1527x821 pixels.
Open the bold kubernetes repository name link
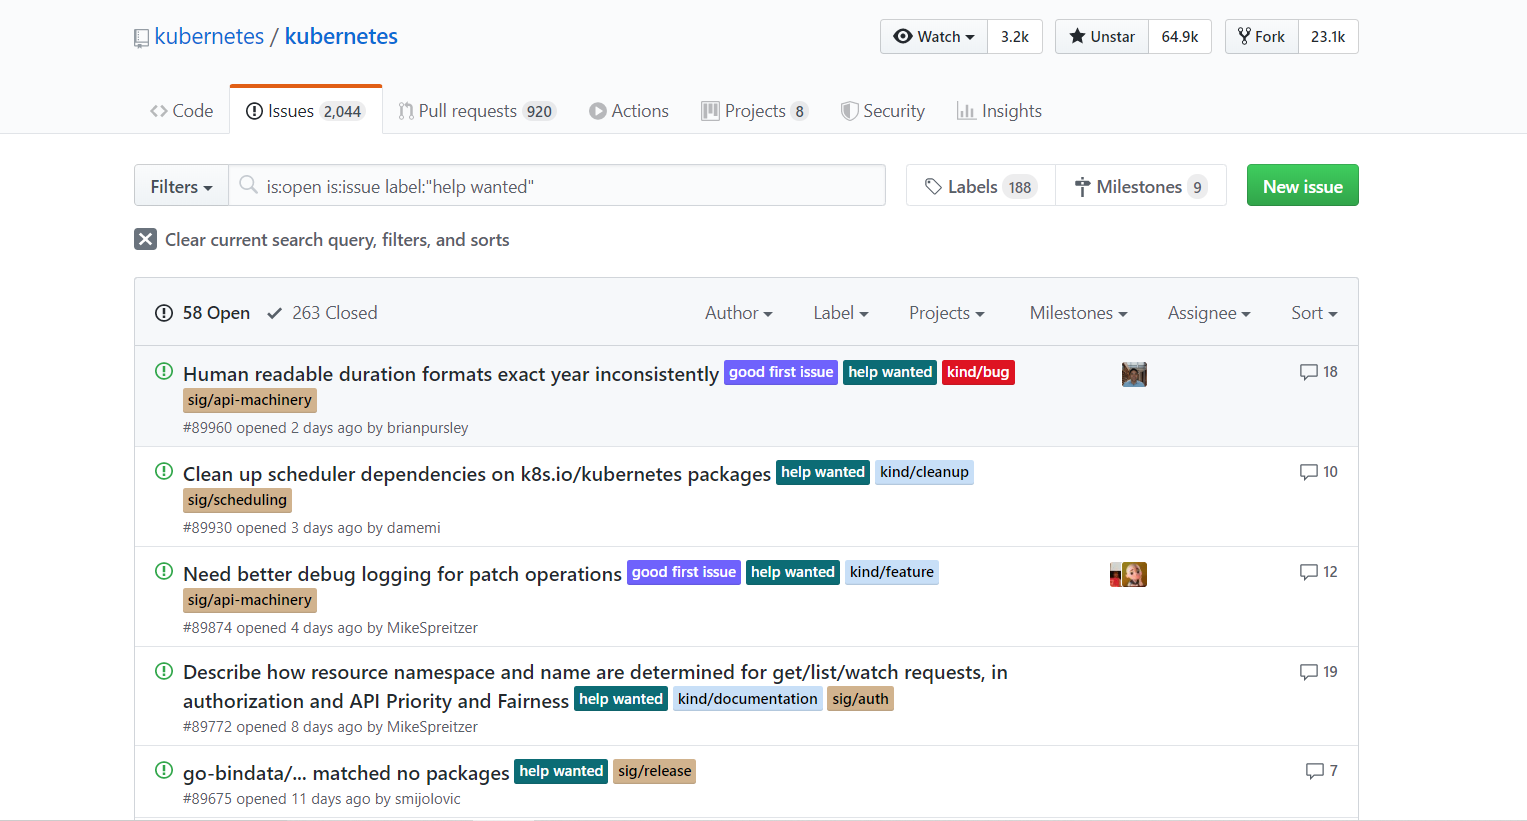click(x=341, y=37)
